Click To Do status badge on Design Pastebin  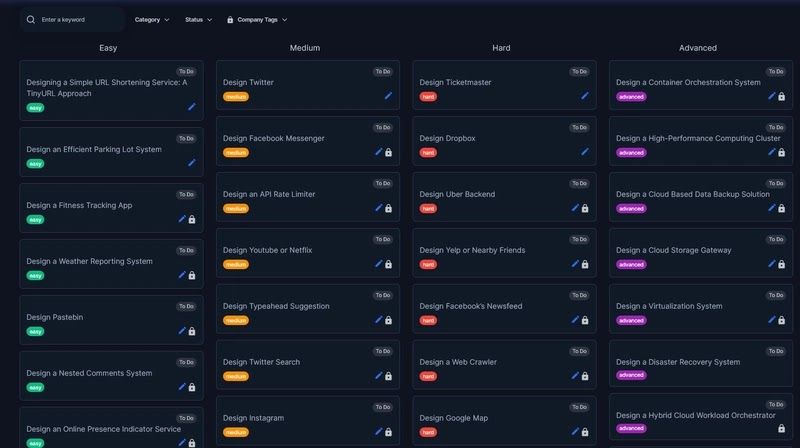click(186, 306)
